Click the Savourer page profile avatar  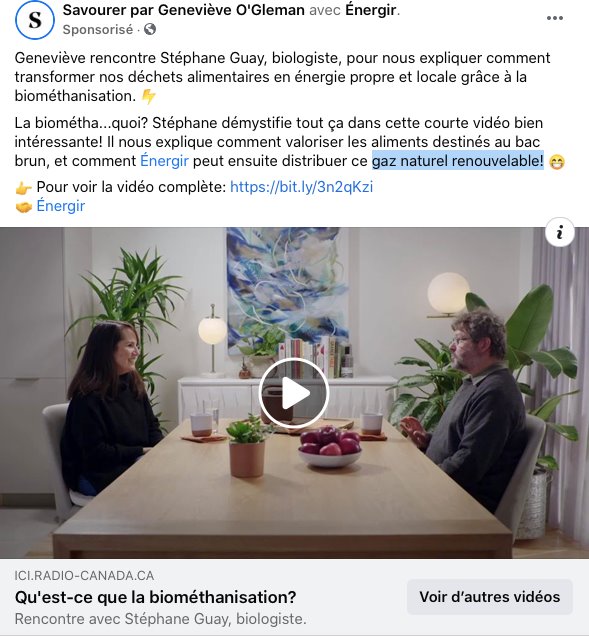point(35,20)
